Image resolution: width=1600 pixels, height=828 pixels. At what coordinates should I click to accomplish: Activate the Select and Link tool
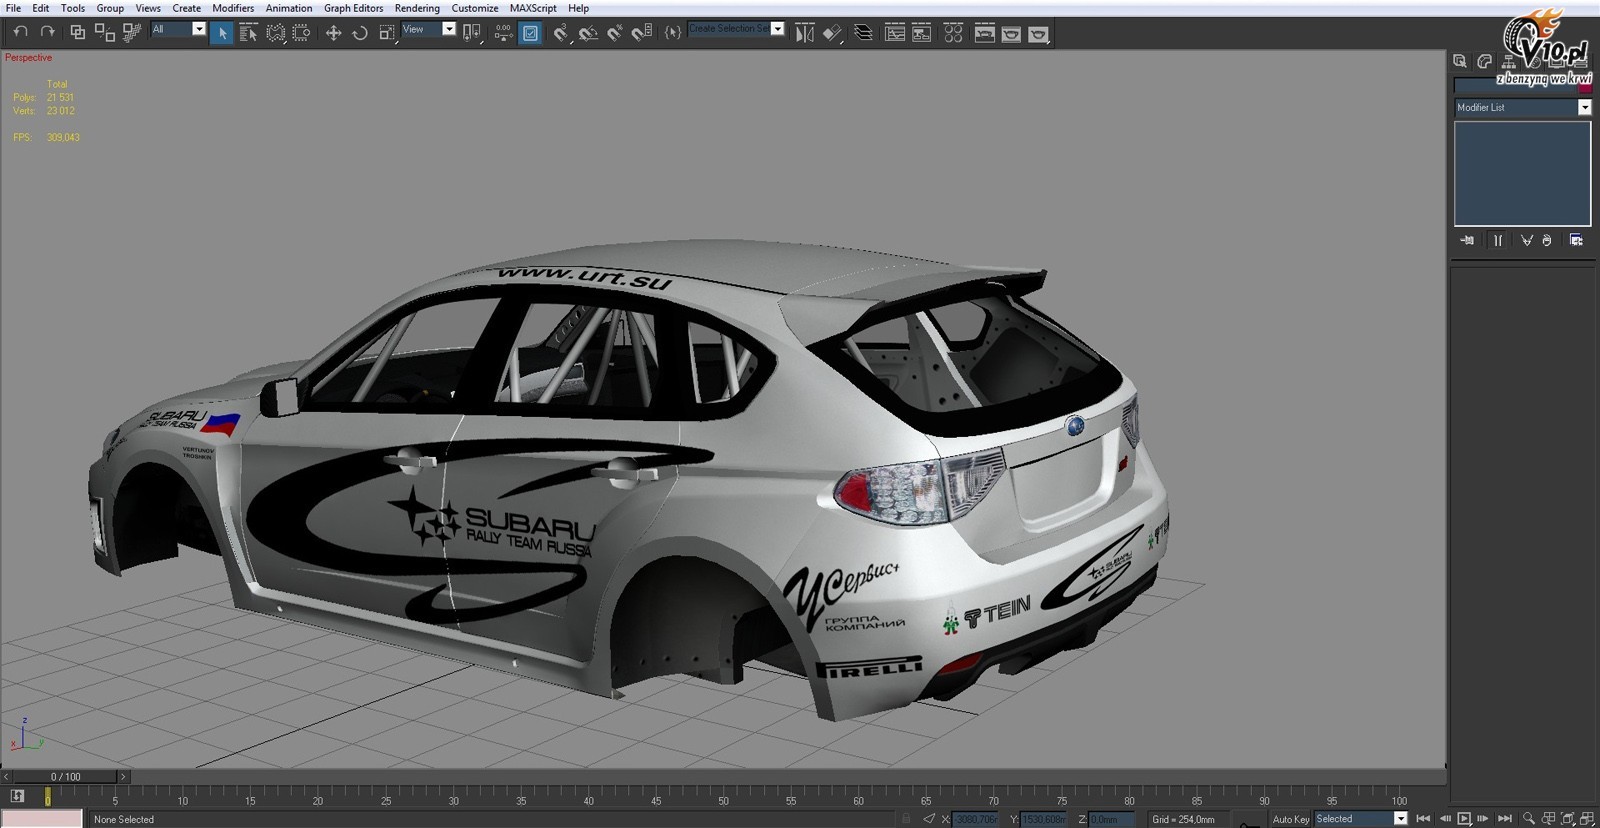pos(78,33)
